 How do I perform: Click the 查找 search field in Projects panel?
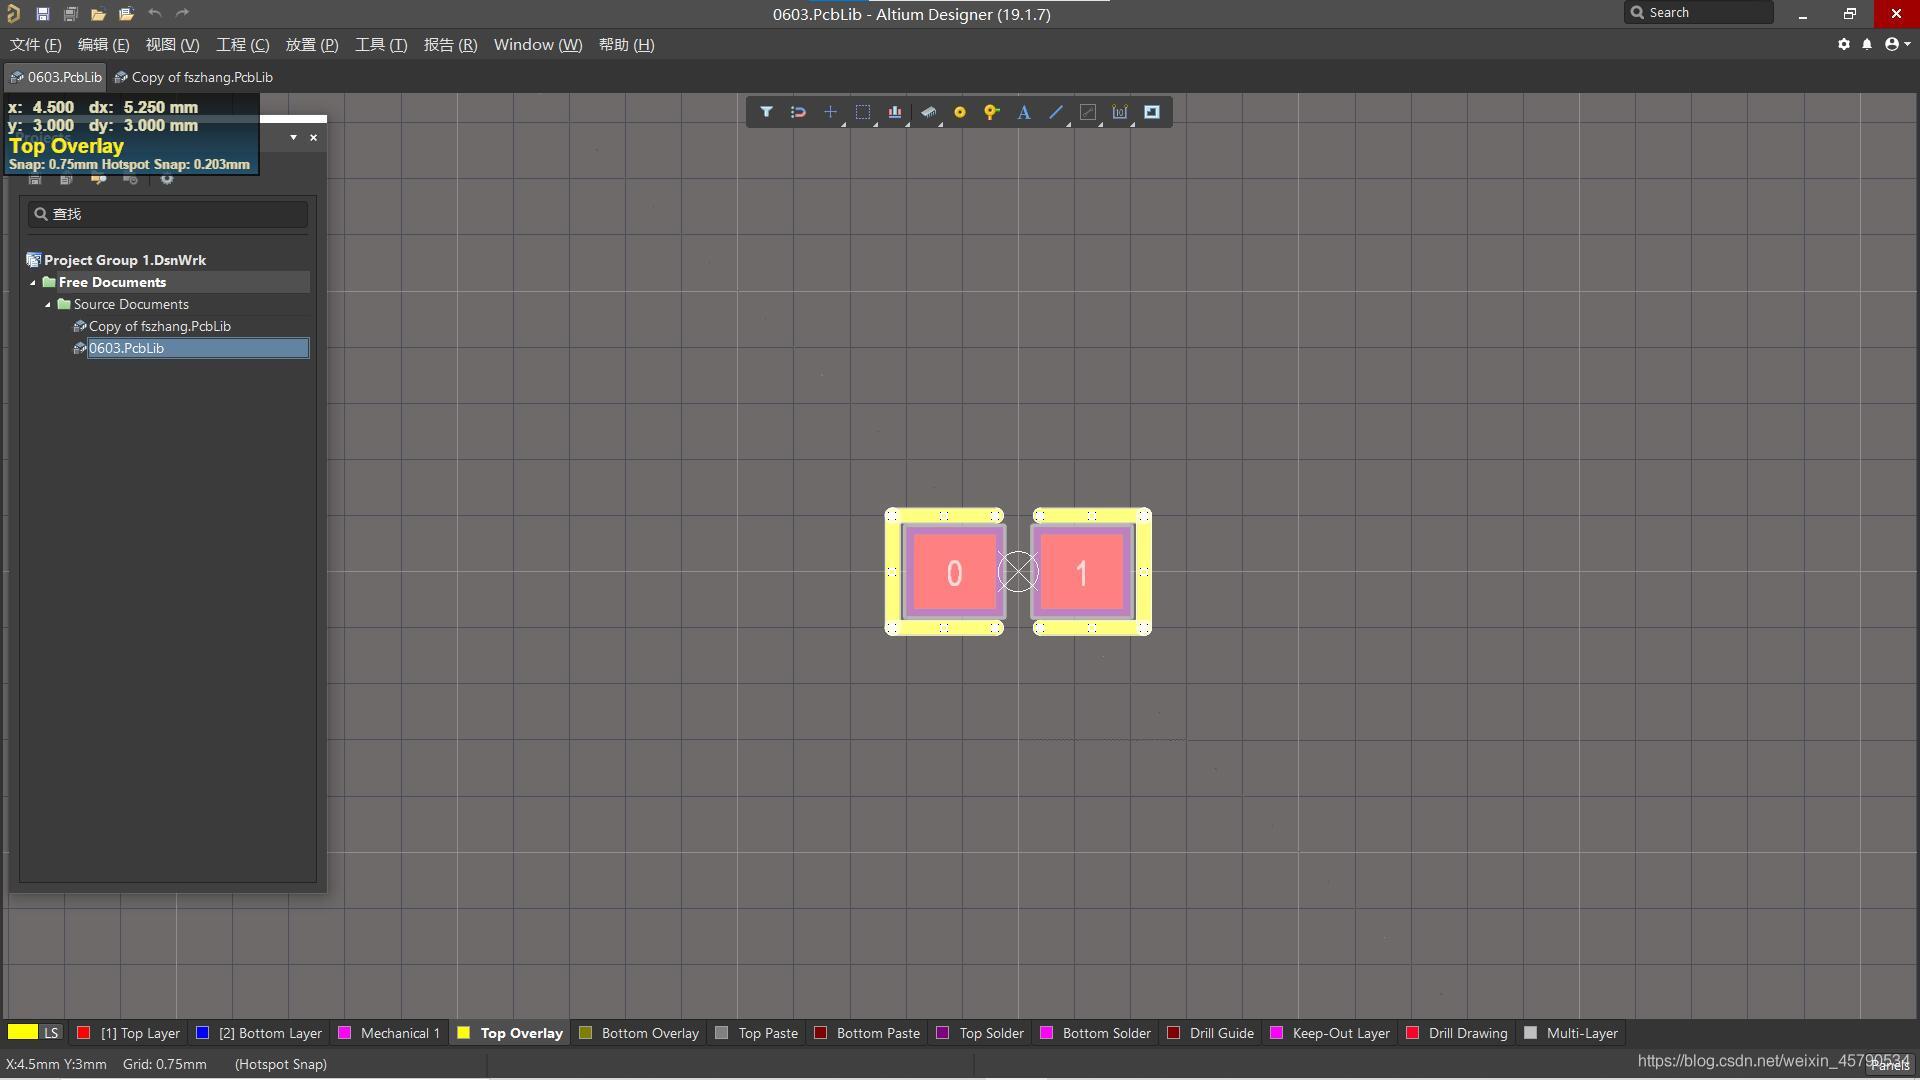[168, 214]
